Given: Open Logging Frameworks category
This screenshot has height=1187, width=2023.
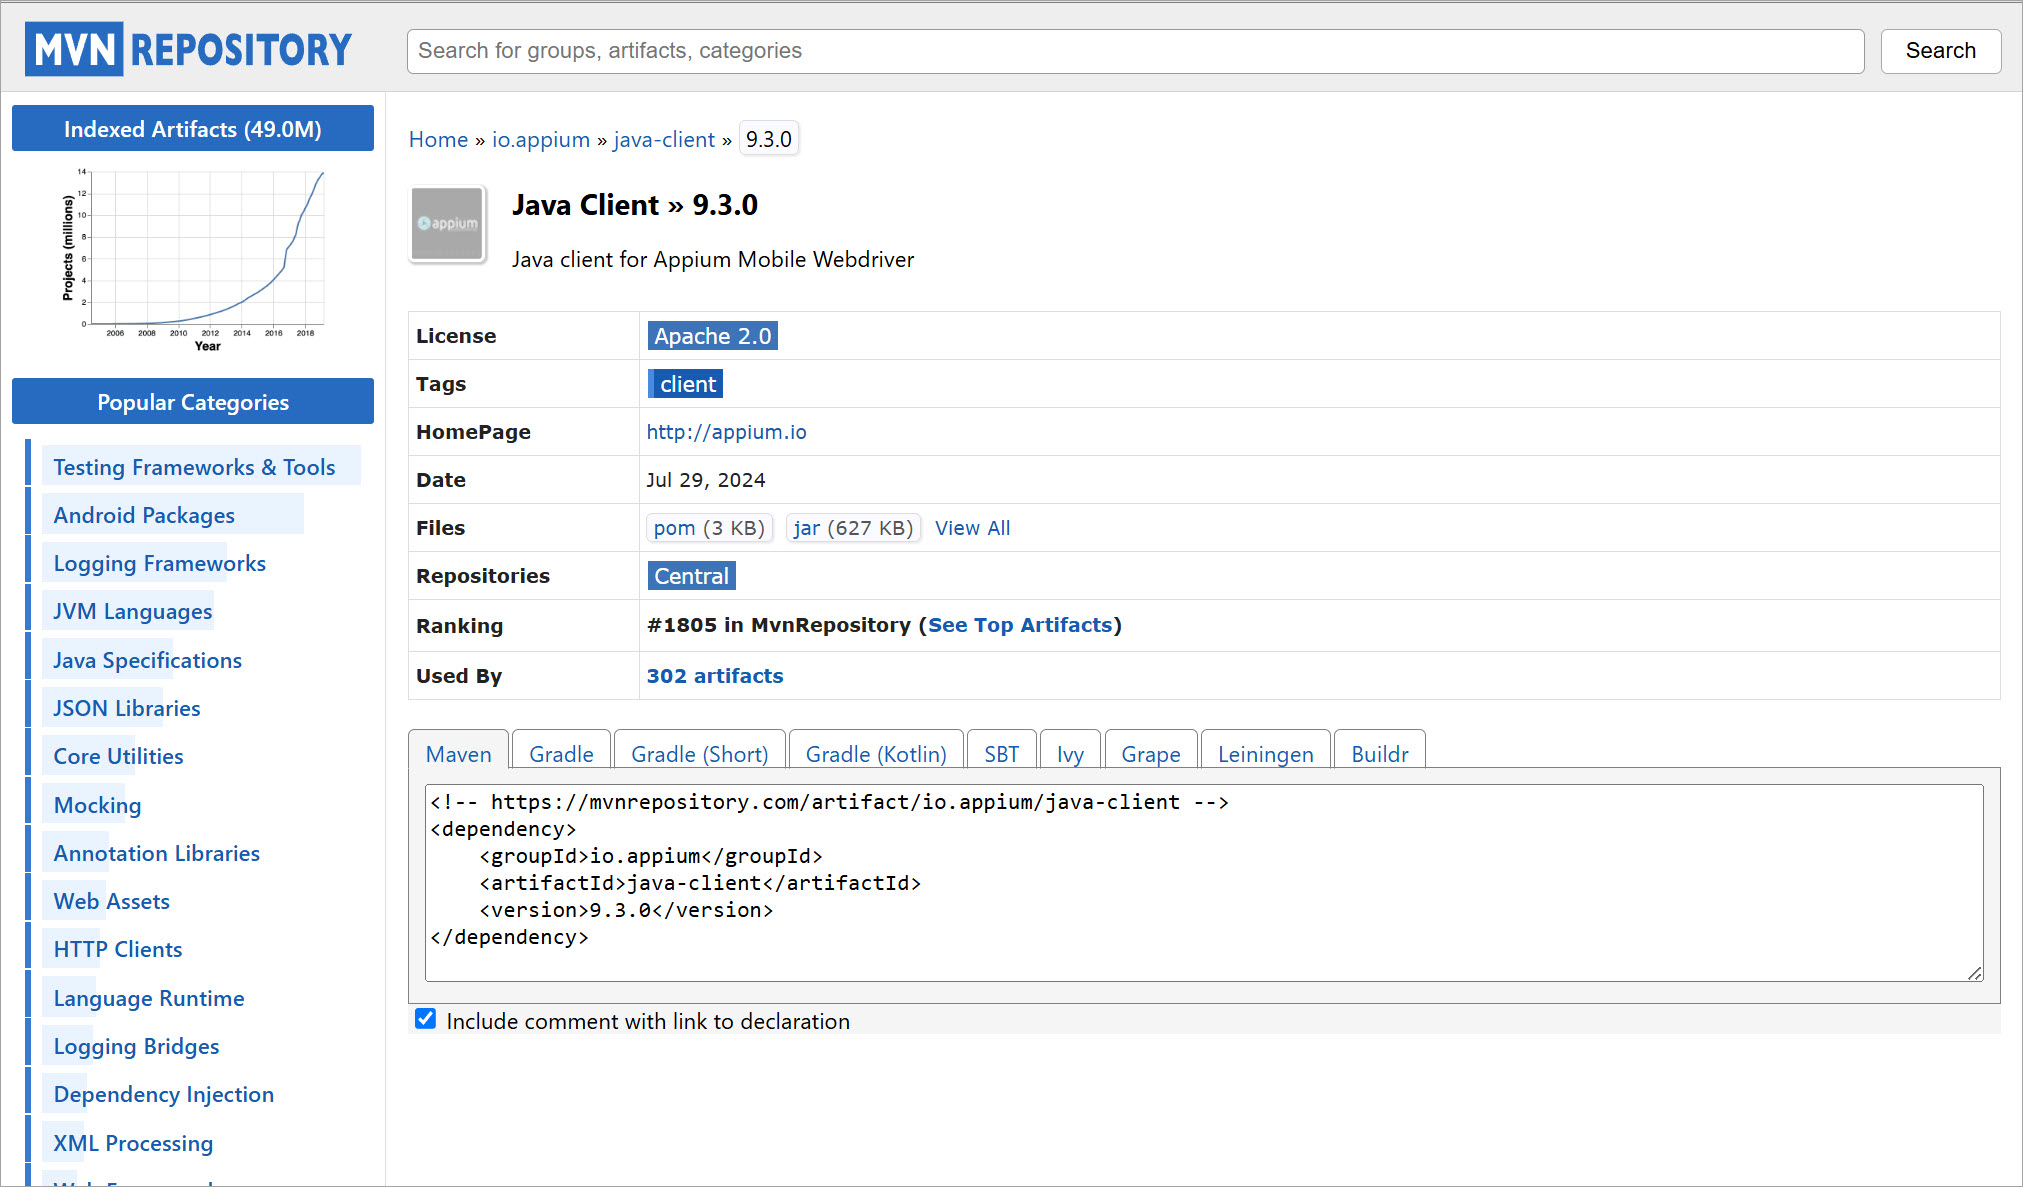Looking at the screenshot, I should click(160, 563).
